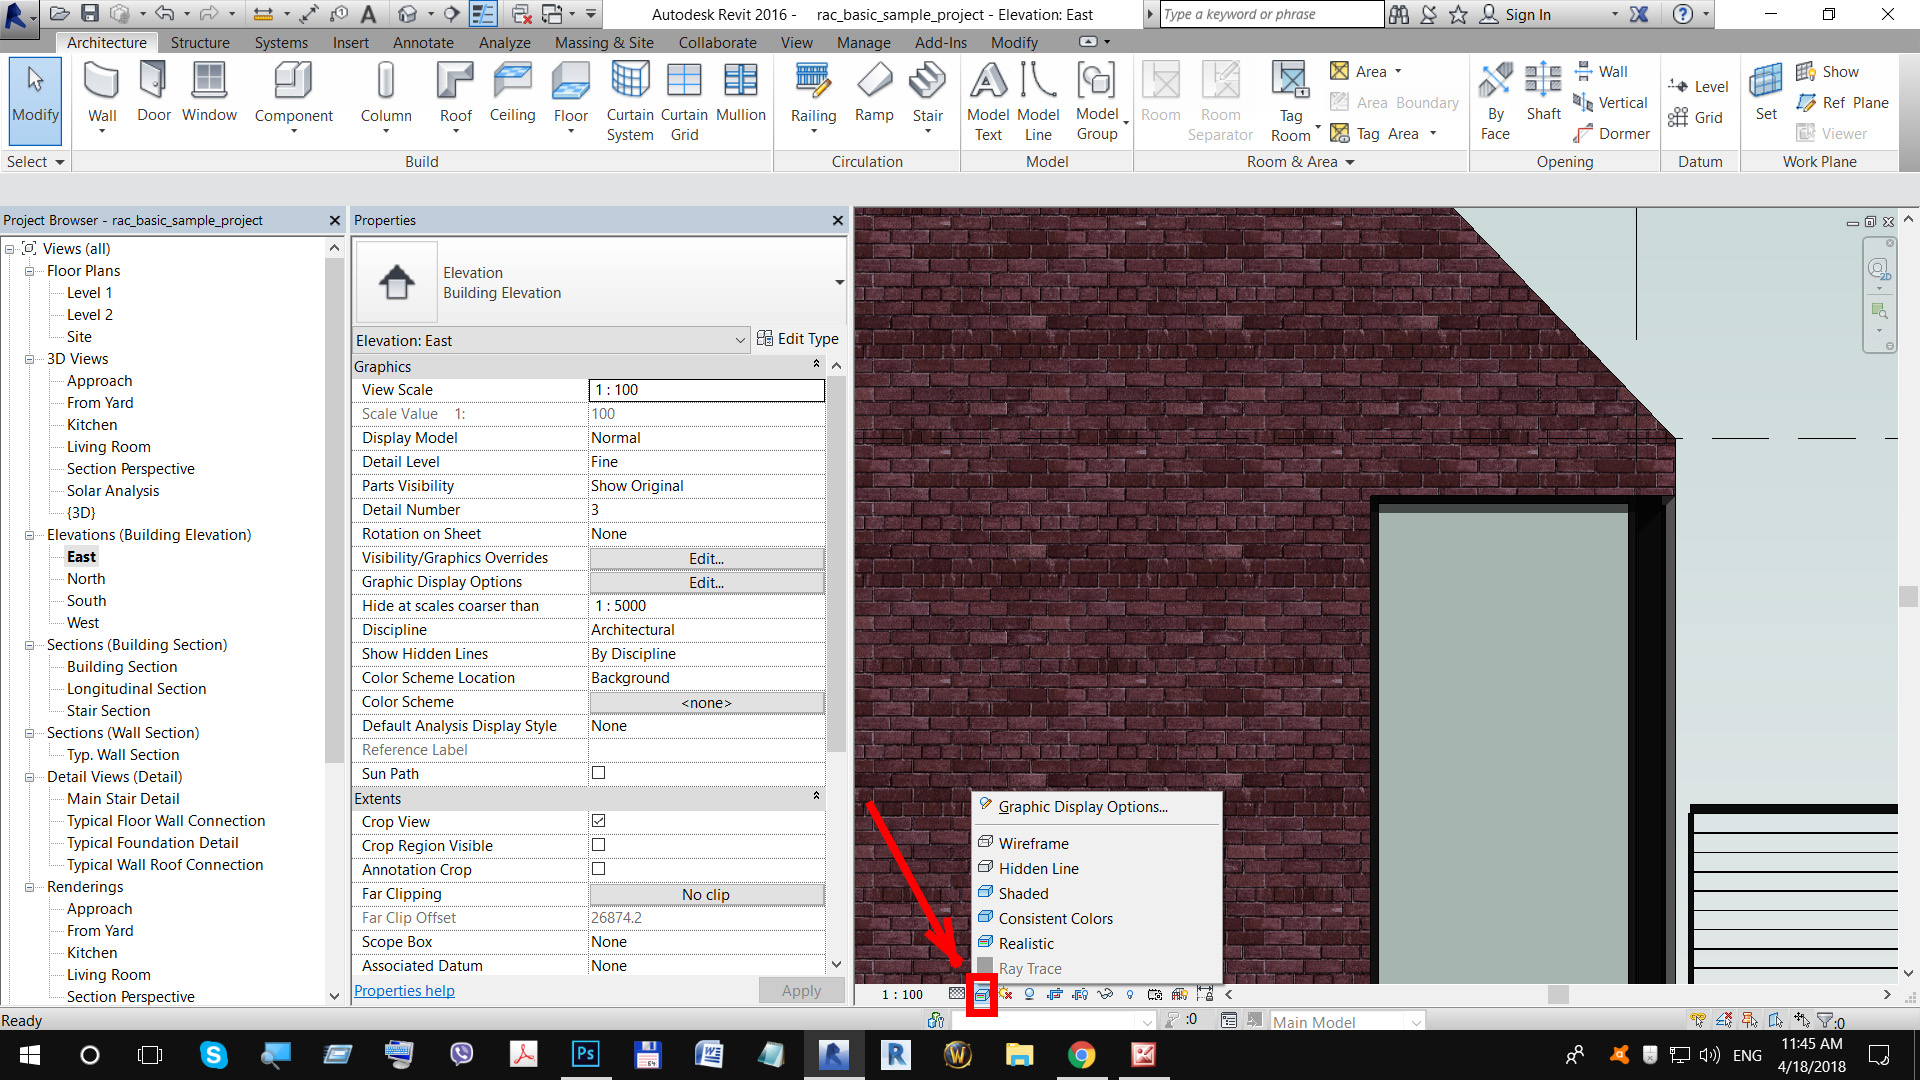Open the Main Model dropdown in status bar
Image resolution: width=1920 pixels, height=1080 pixels.
pyautogui.click(x=1416, y=1021)
